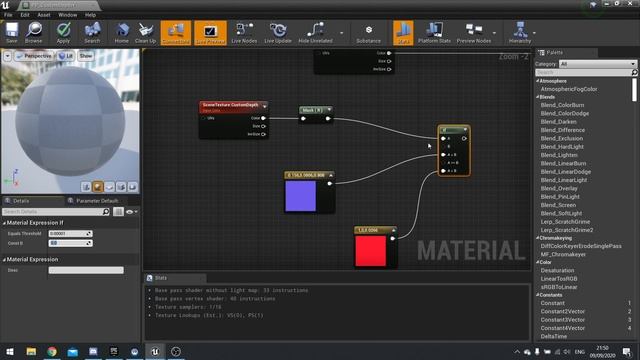Click the Browse toolbar icon
640x360 pixels.
tap(33, 33)
